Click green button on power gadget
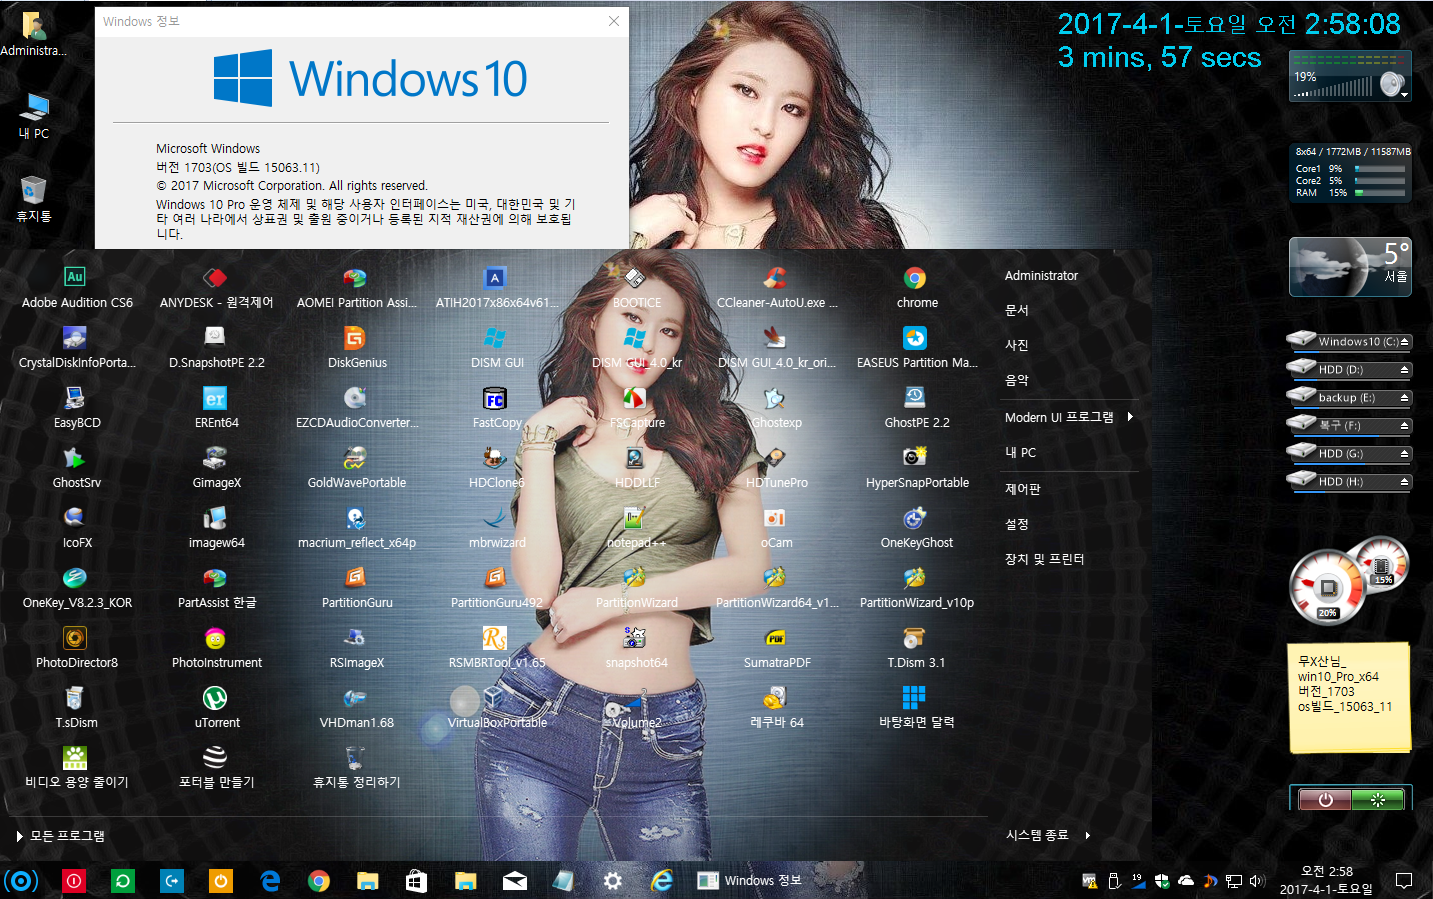The image size is (1433, 899). 1378,799
